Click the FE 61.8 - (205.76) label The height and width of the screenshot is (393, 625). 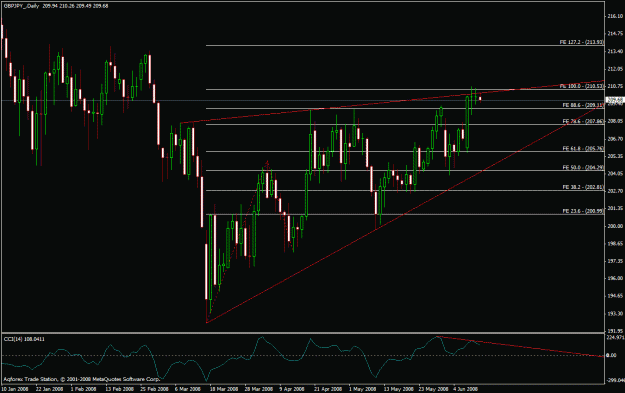[x=583, y=148]
